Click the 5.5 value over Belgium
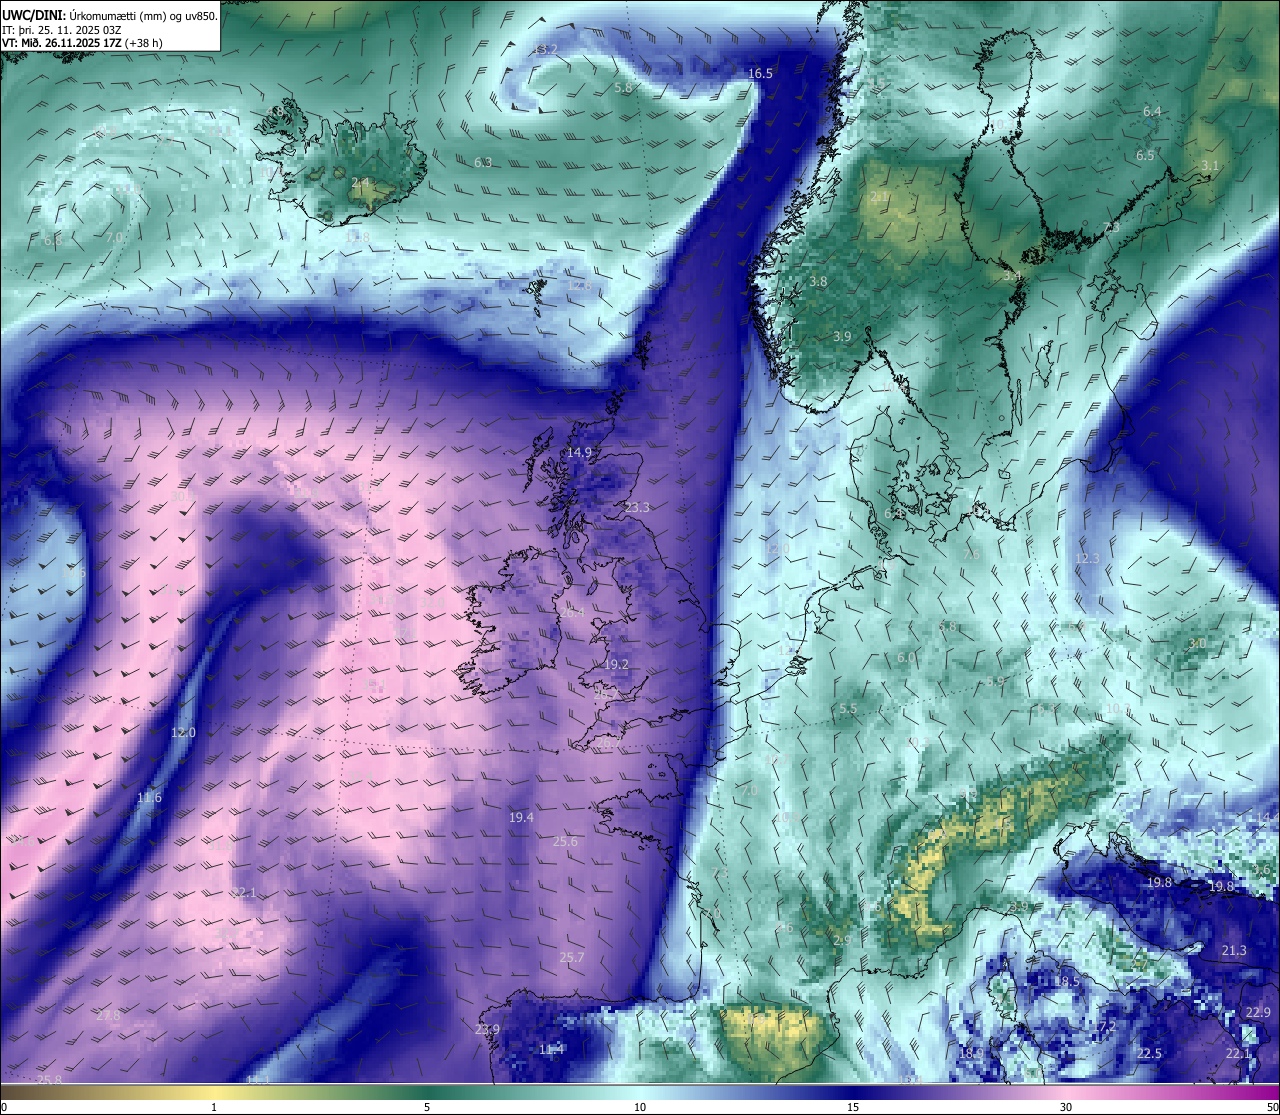The height and width of the screenshot is (1115, 1280). [848, 710]
